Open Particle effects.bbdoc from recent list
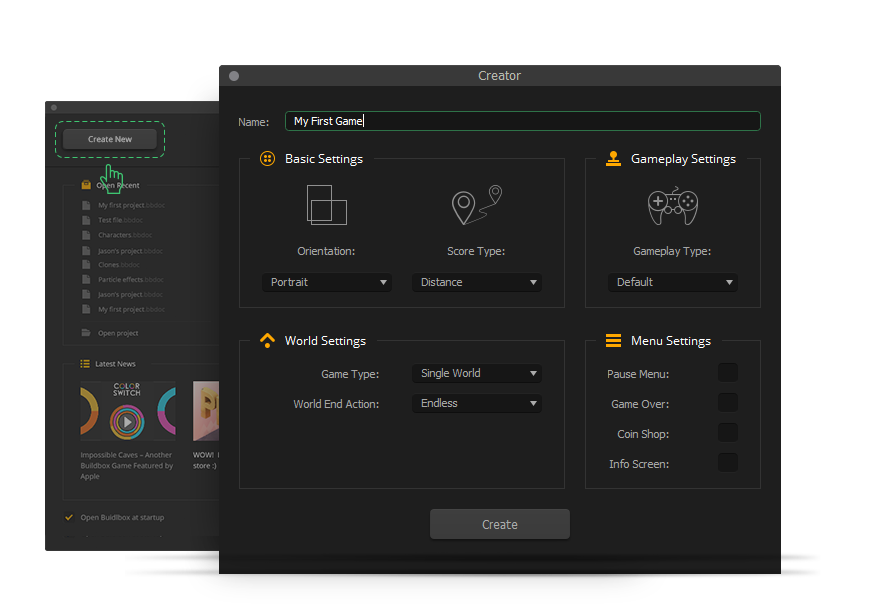 [x=131, y=279]
